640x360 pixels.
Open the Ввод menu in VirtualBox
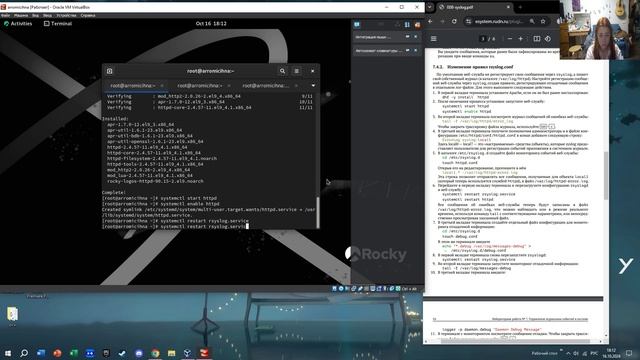point(47,16)
